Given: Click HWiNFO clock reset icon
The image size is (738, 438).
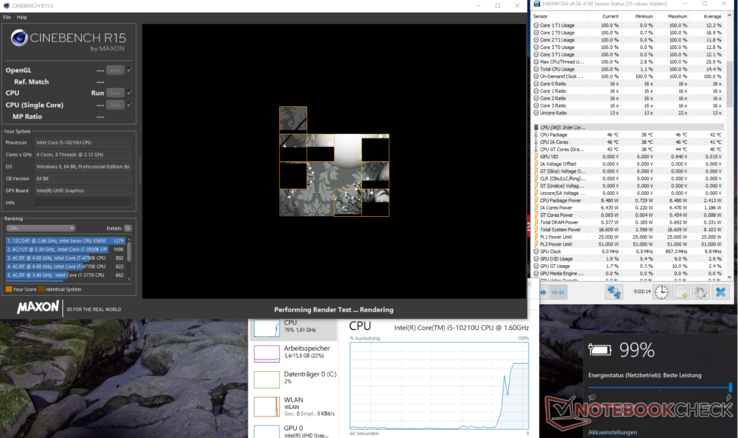Looking at the screenshot, I should [x=662, y=292].
